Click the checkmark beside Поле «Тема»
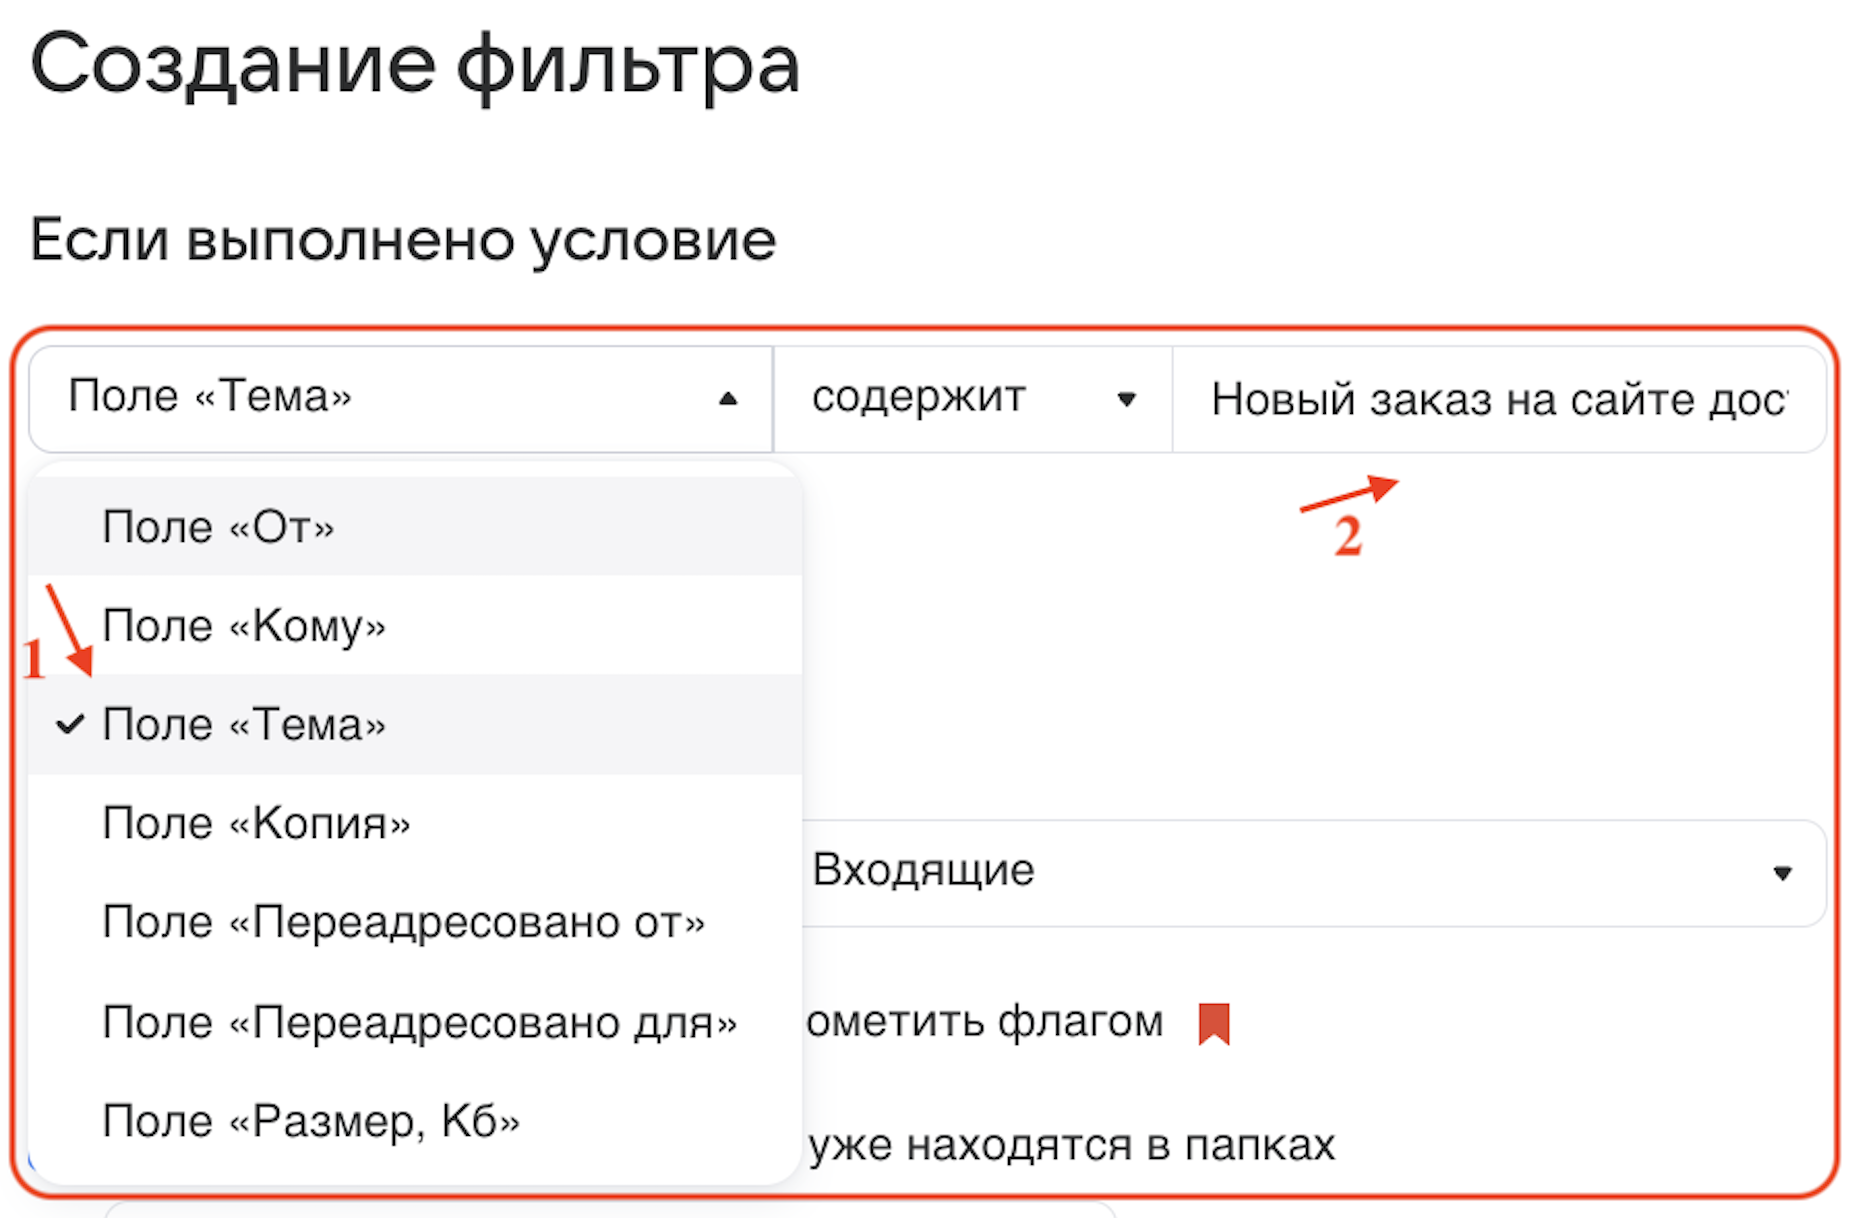Image resolution: width=1860 pixels, height=1218 pixels. point(70,724)
